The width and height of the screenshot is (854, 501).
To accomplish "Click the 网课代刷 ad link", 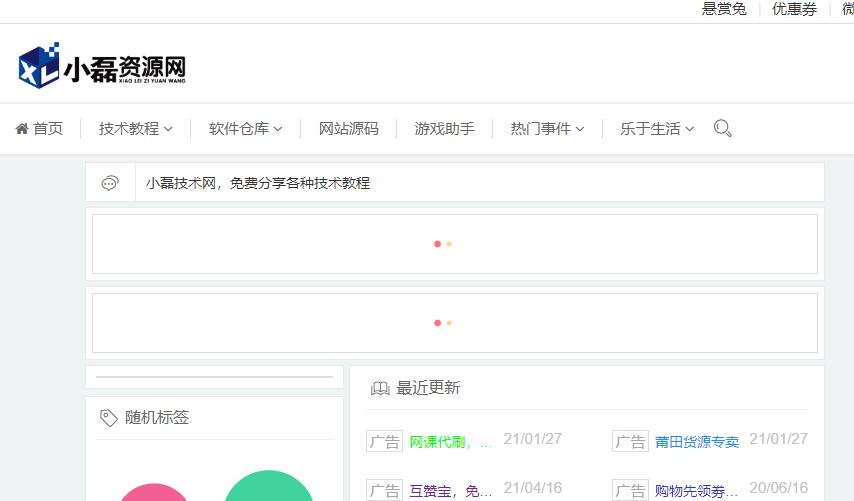I will coord(450,442).
